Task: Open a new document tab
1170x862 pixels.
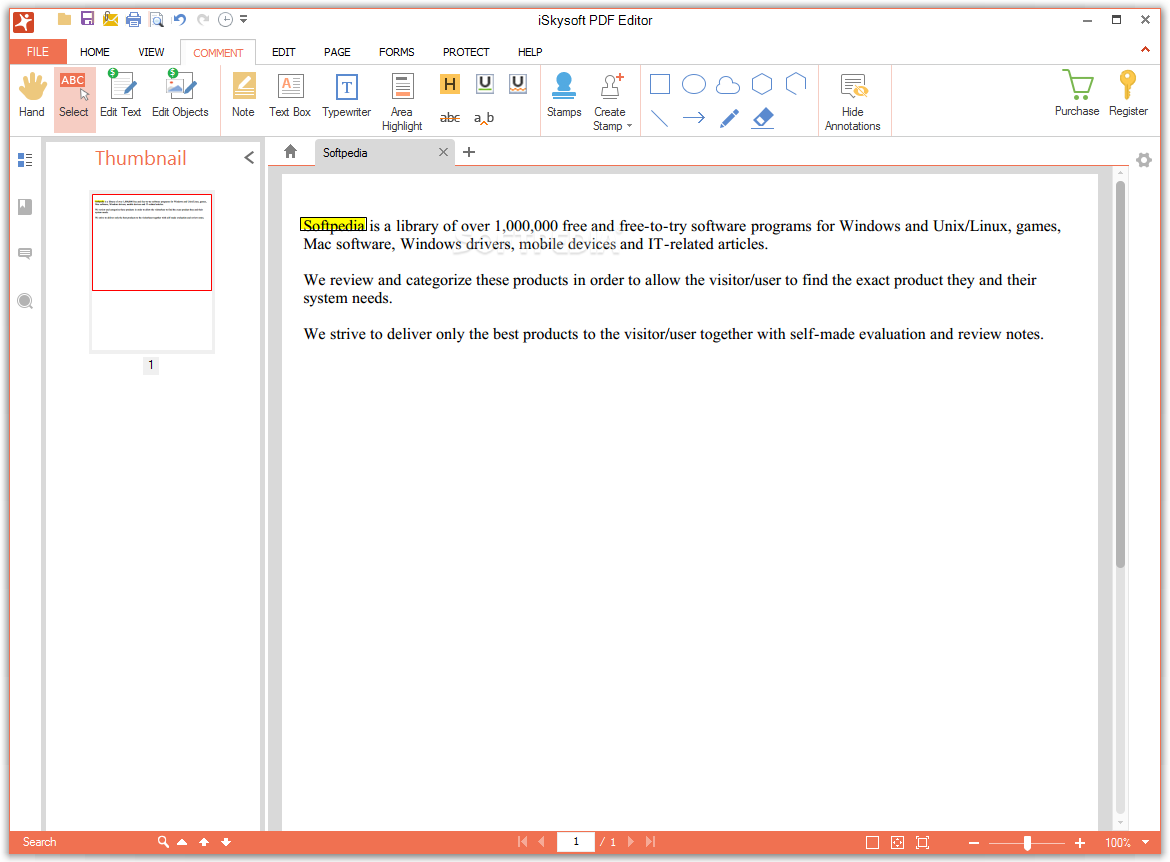Action: coord(469,152)
